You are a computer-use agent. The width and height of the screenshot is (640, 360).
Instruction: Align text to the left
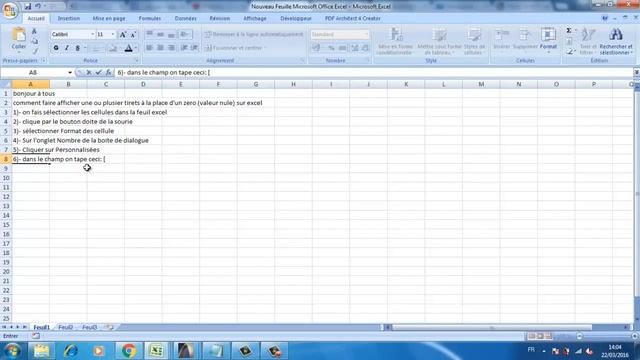(149, 48)
